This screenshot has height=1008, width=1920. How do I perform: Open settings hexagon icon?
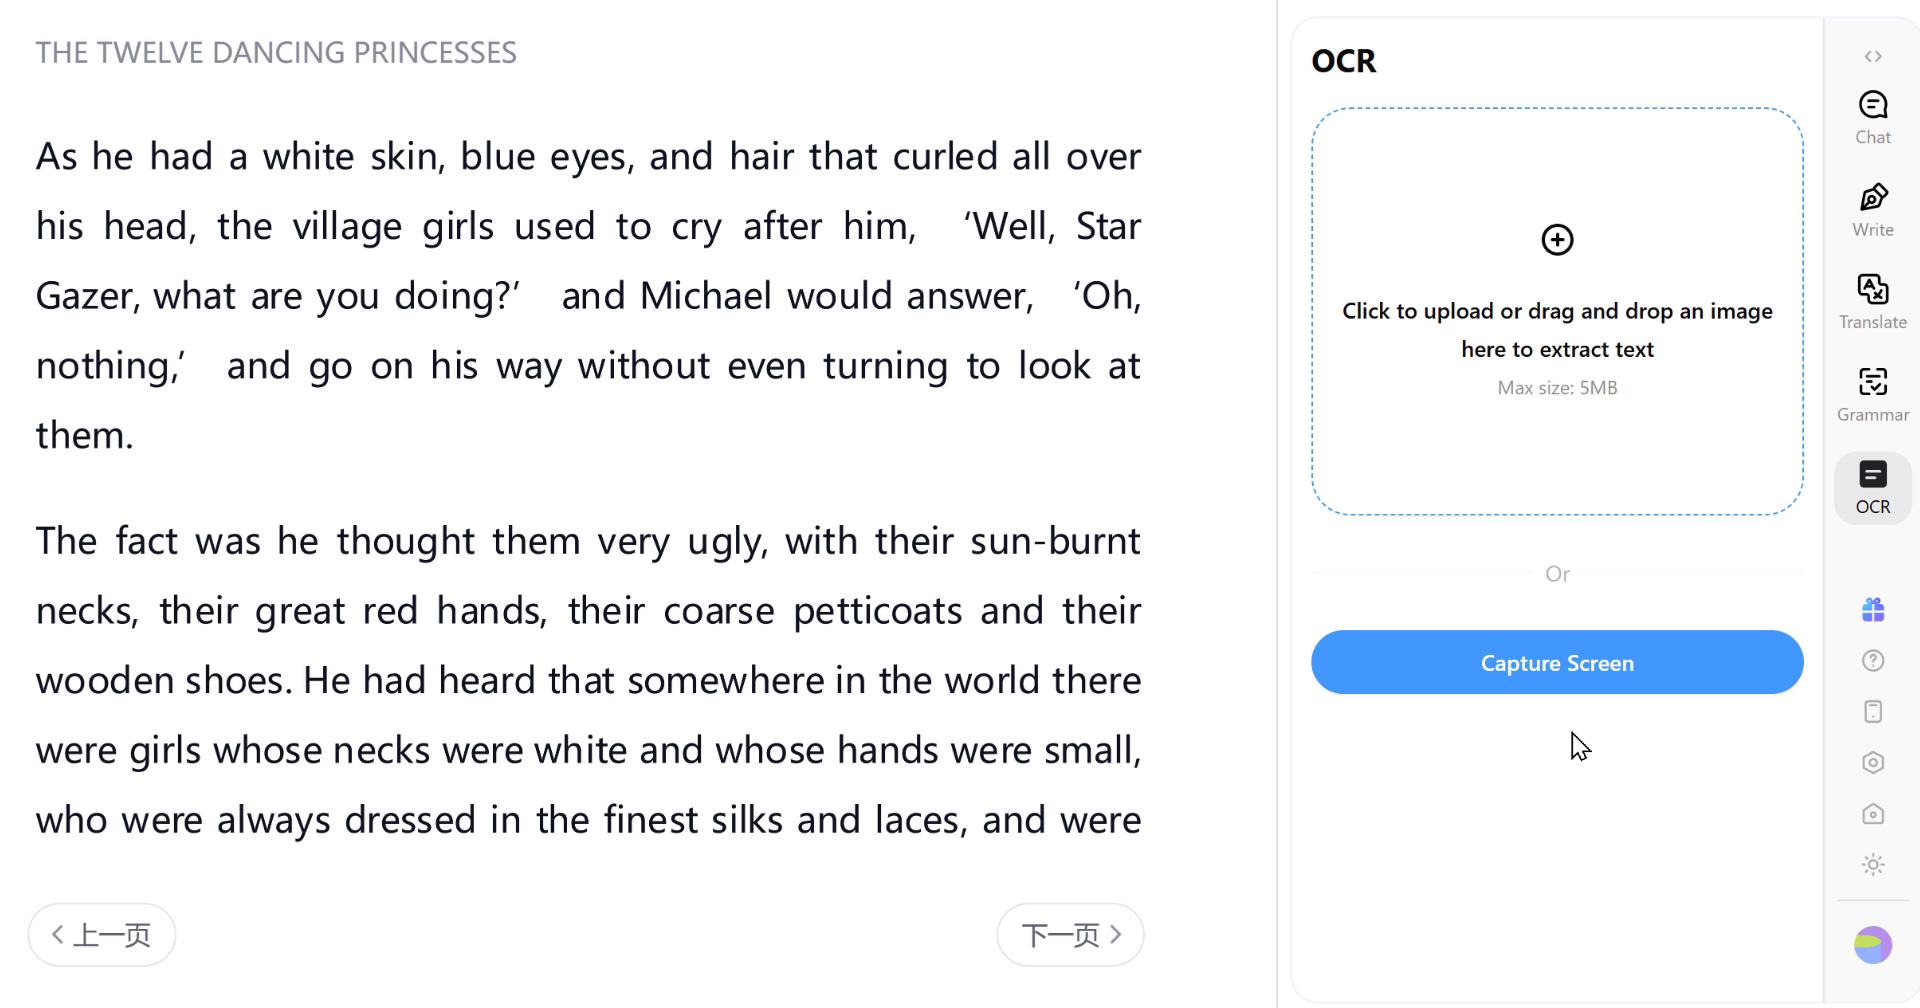point(1873,763)
